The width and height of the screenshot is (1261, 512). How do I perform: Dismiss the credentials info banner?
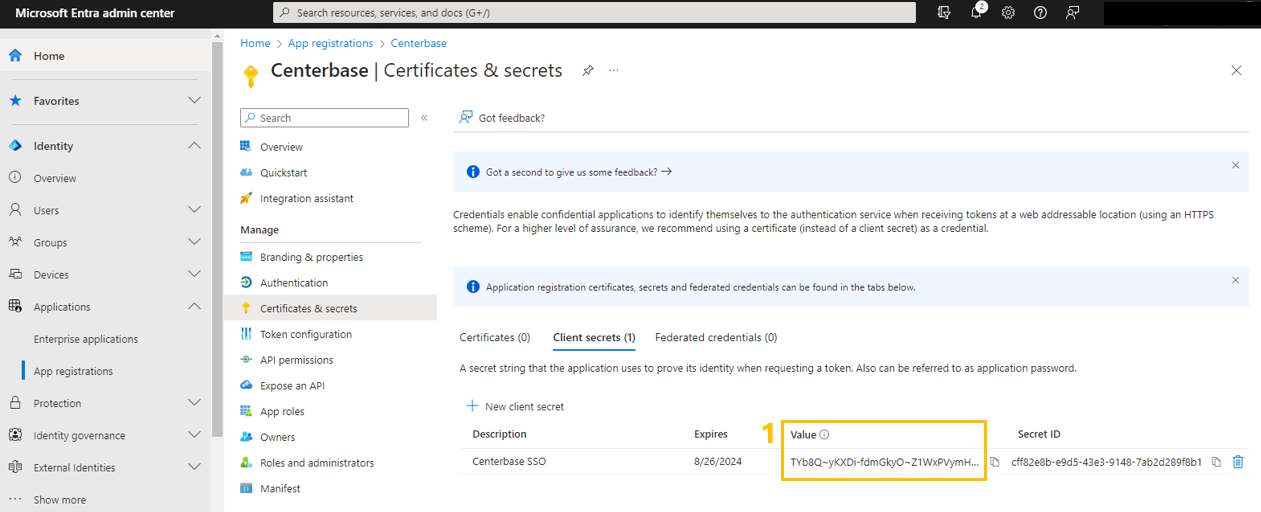pyautogui.click(x=1235, y=281)
